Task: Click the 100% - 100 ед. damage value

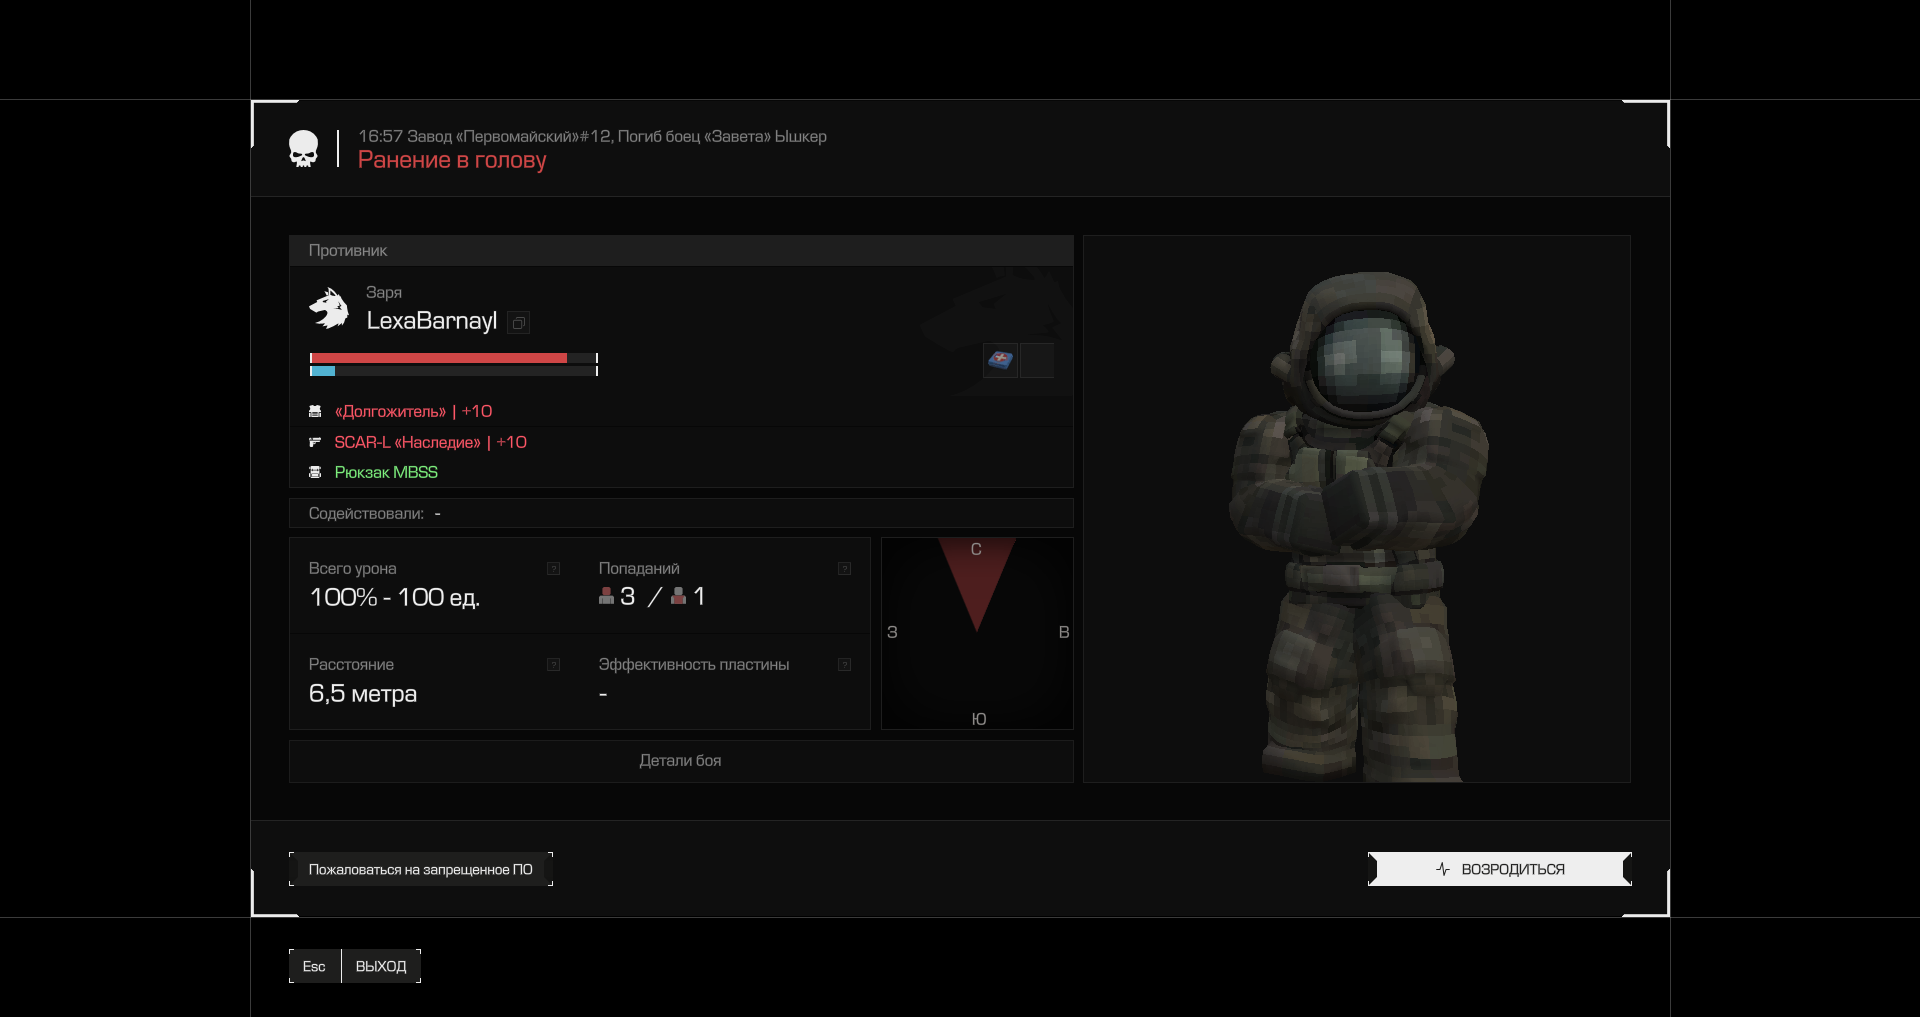Action: pyautogui.click(x=394, y=597)
